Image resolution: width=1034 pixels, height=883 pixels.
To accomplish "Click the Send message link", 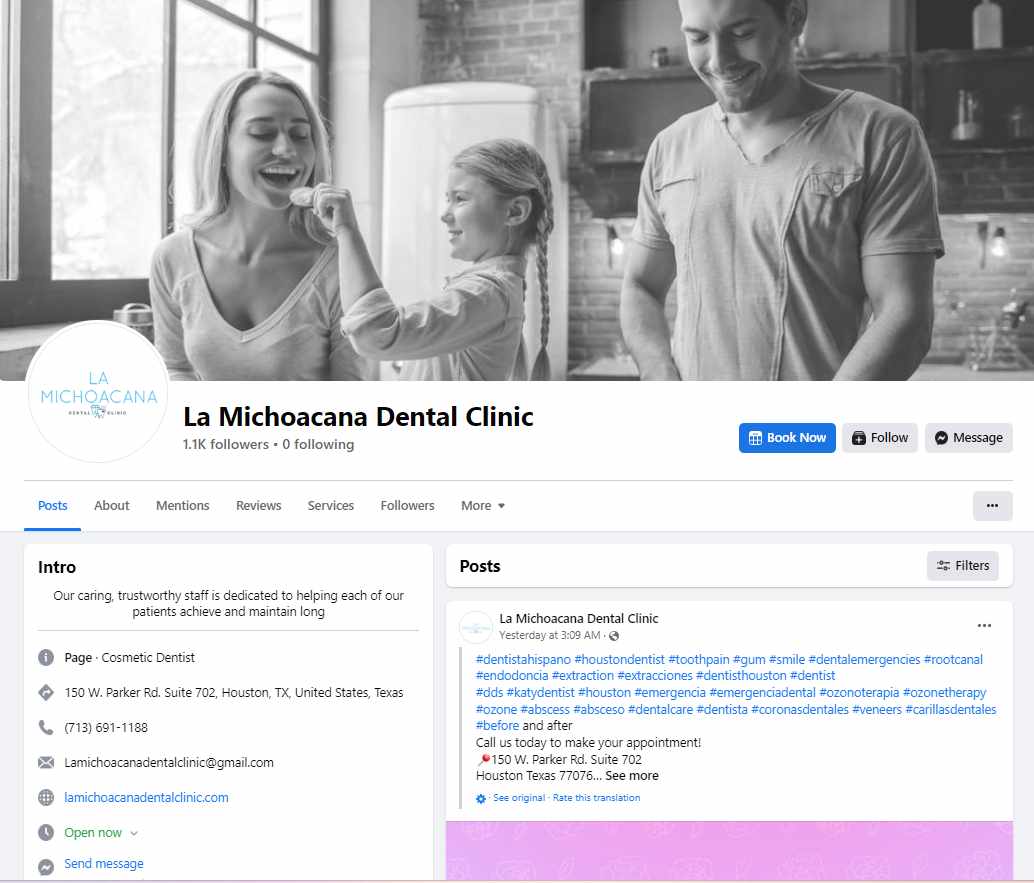I will click(104, 864).
